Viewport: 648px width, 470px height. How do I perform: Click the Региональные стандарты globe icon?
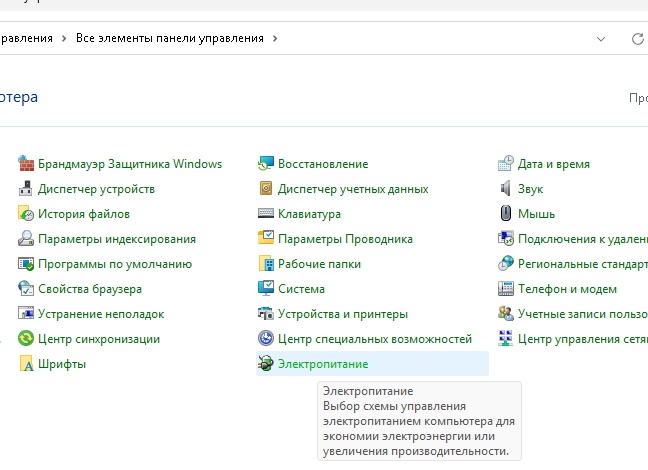tap(506, 263)
